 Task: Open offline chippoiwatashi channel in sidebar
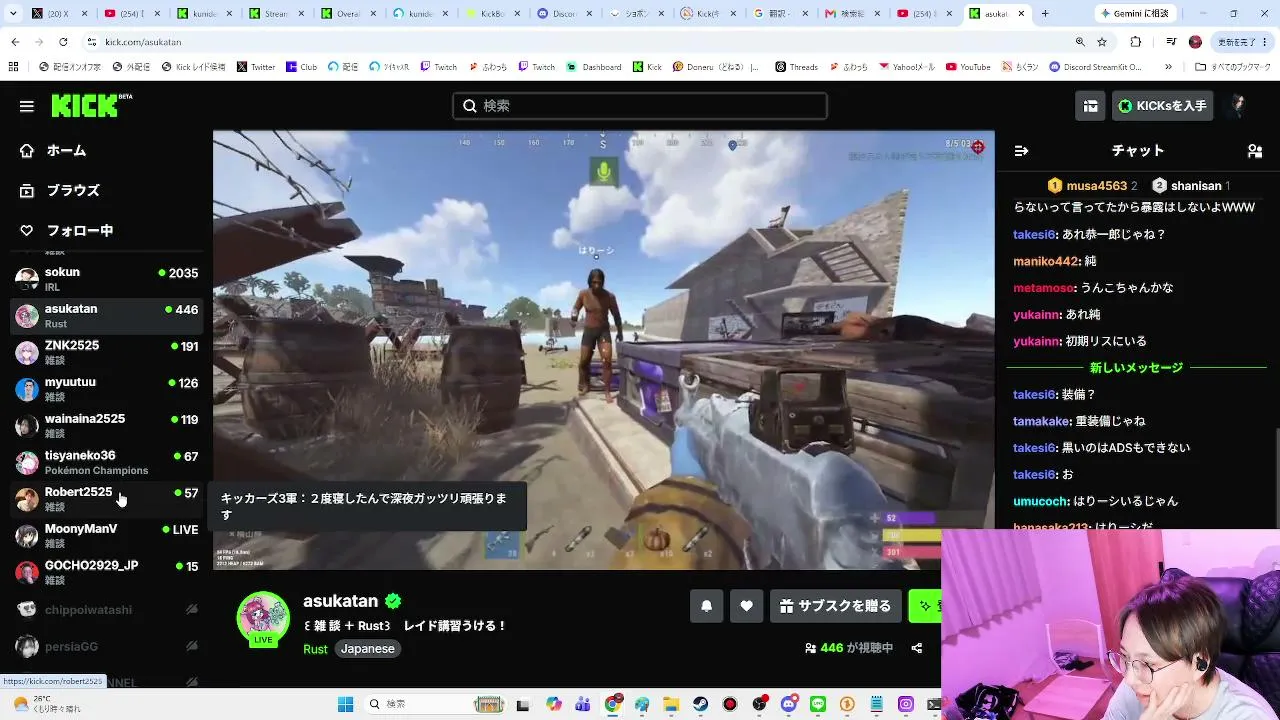point(107,610)
